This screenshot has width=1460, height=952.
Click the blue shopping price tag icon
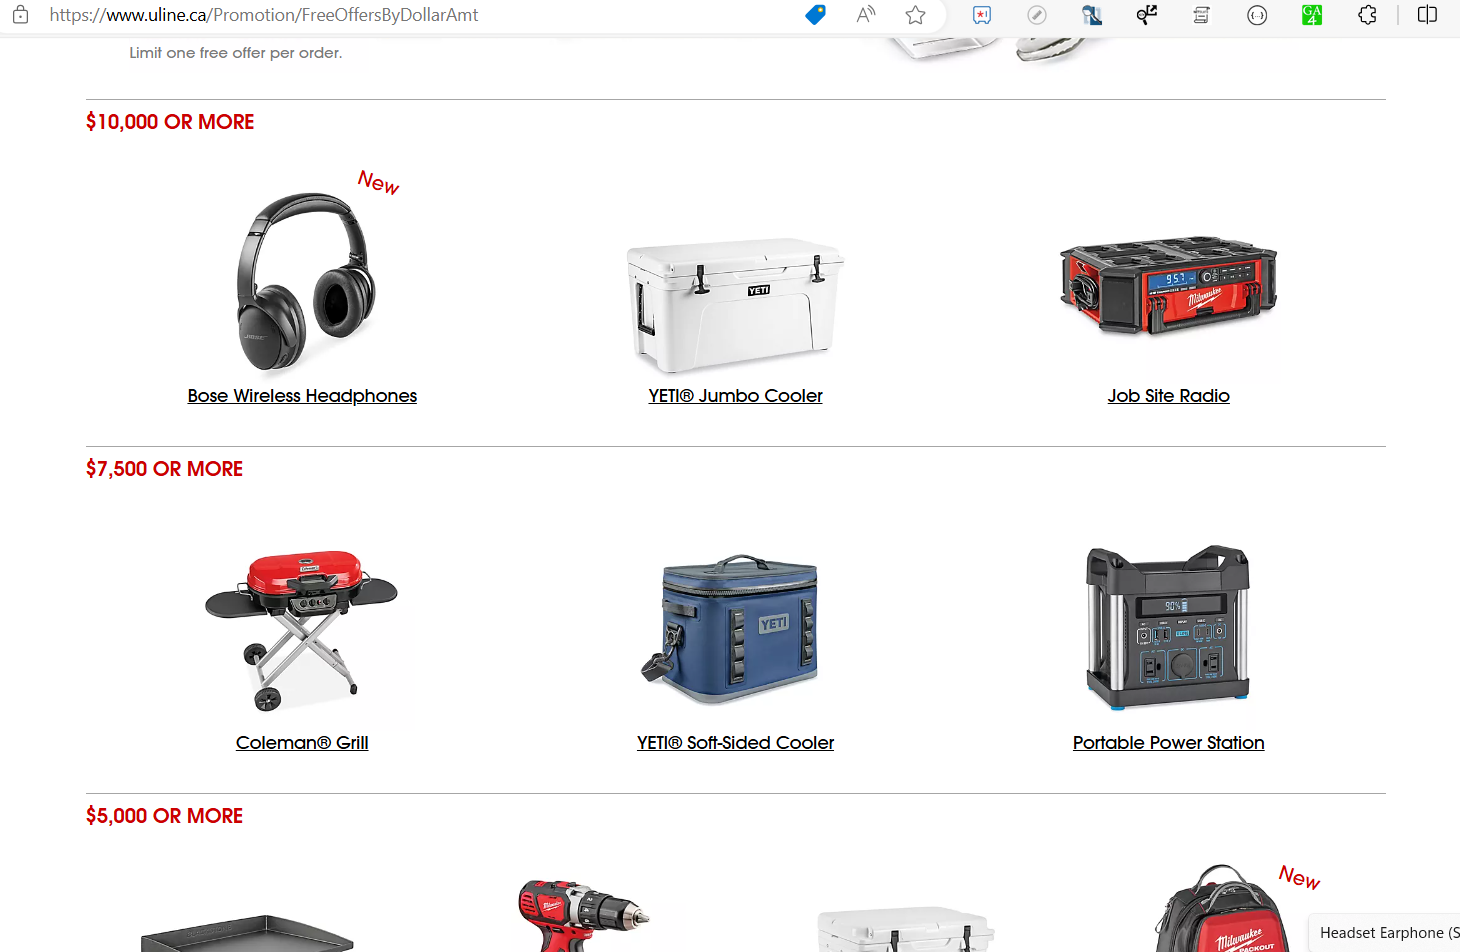point(815,15)
